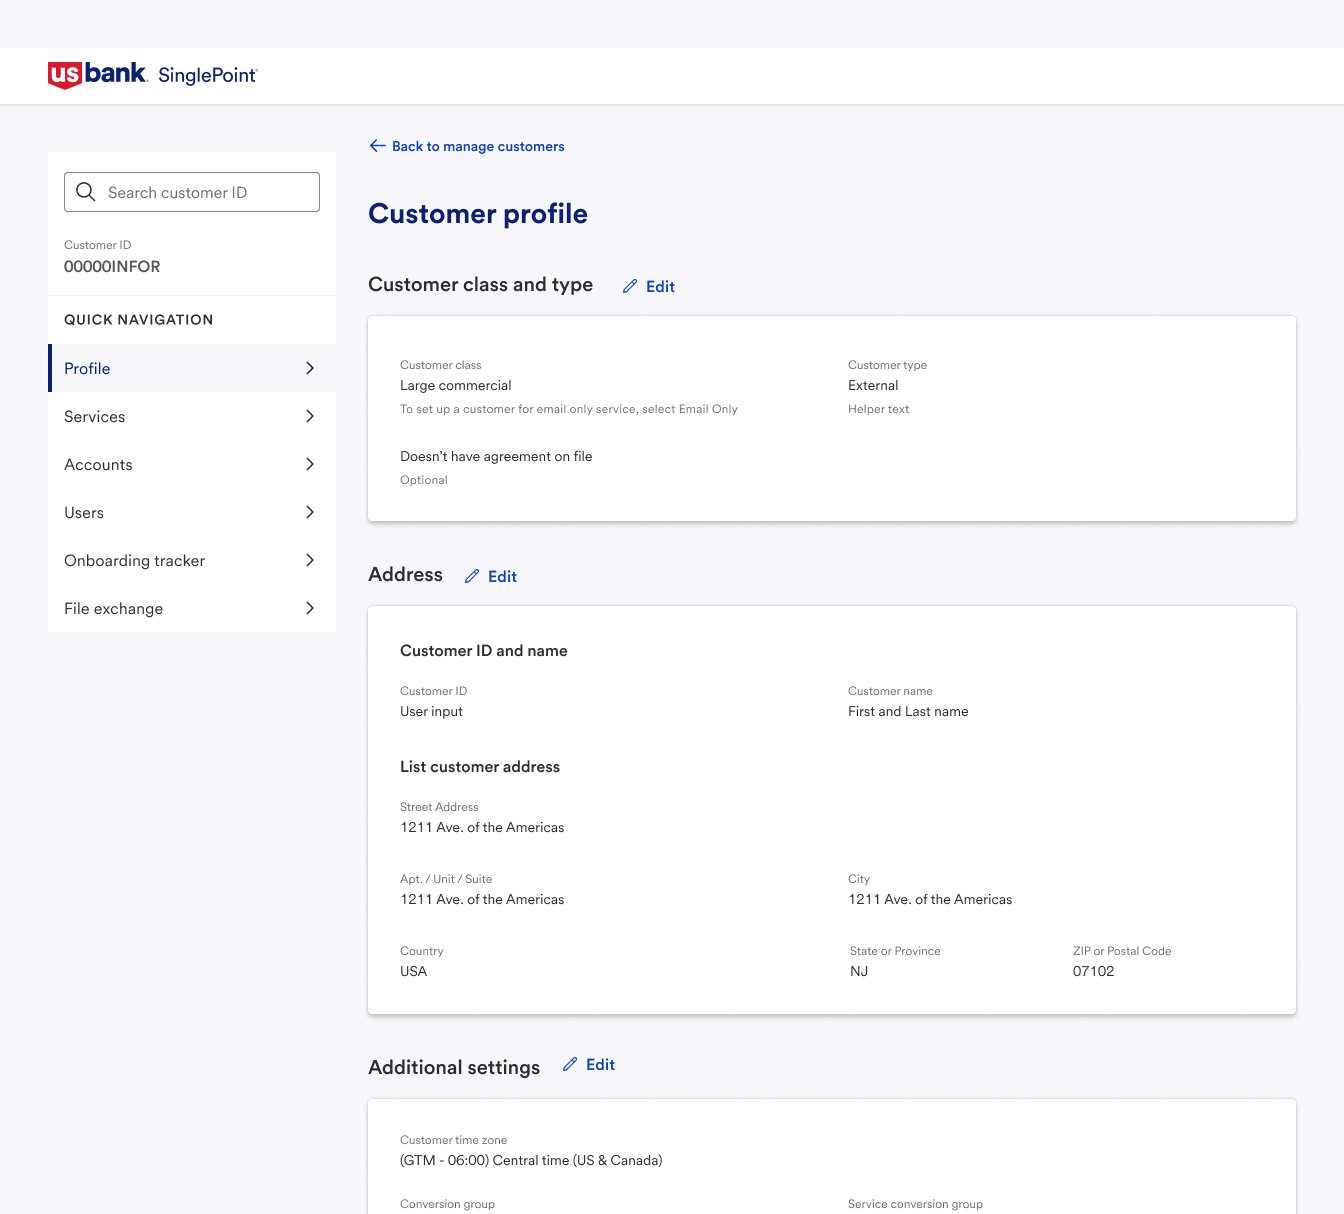The image size is (1344, 1214).
Task: Click pencil icon beside Additional settings
Action: pyautogui.click(x=570, y=1064)
